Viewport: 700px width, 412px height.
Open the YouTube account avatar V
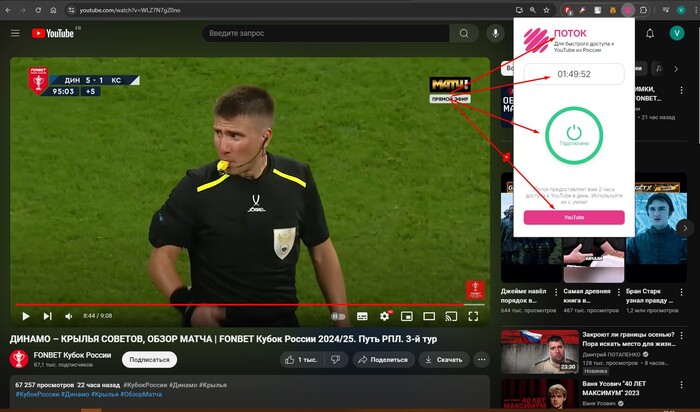tap(677, 33)
